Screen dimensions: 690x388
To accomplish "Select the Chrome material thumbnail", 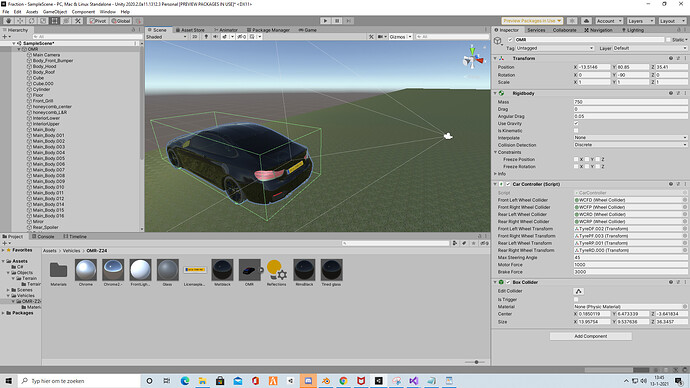I will (86, 270).
